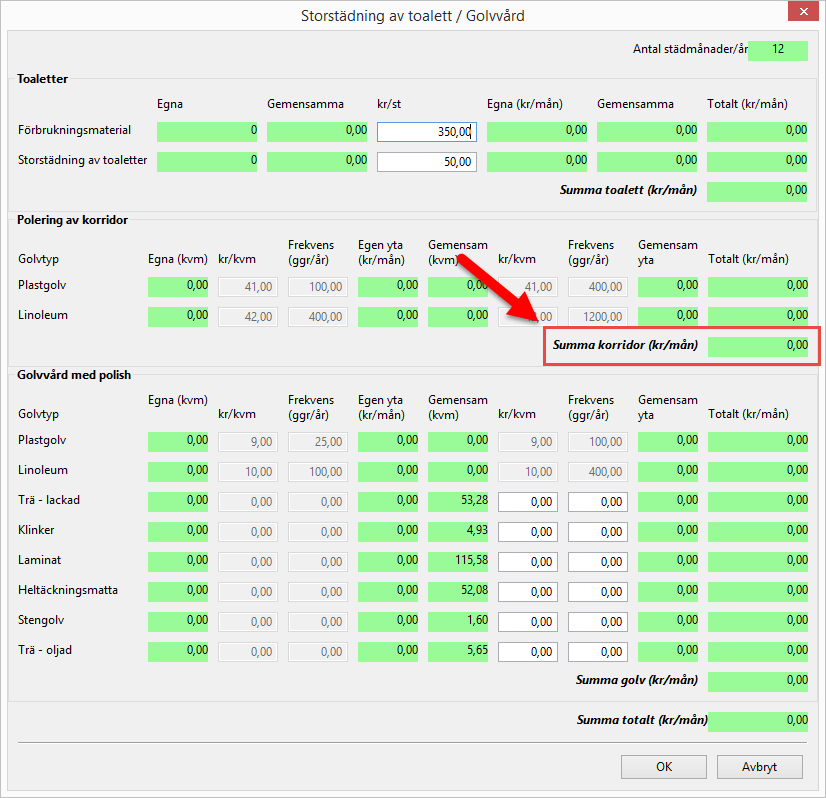The width and height of the screenshot is (826, 798).
Task: Select the Storstädning av toaletter kr/st field
Action: tap(427, 162)
